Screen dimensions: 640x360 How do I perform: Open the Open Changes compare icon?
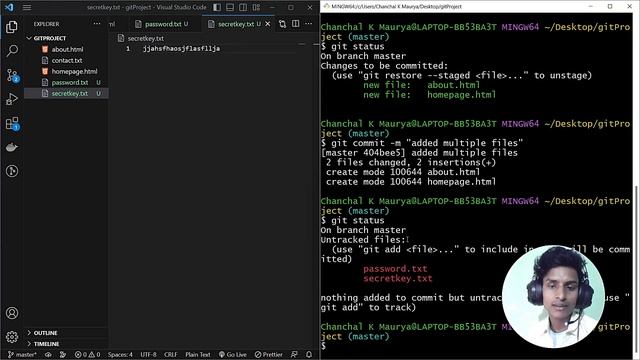[282, 24]
